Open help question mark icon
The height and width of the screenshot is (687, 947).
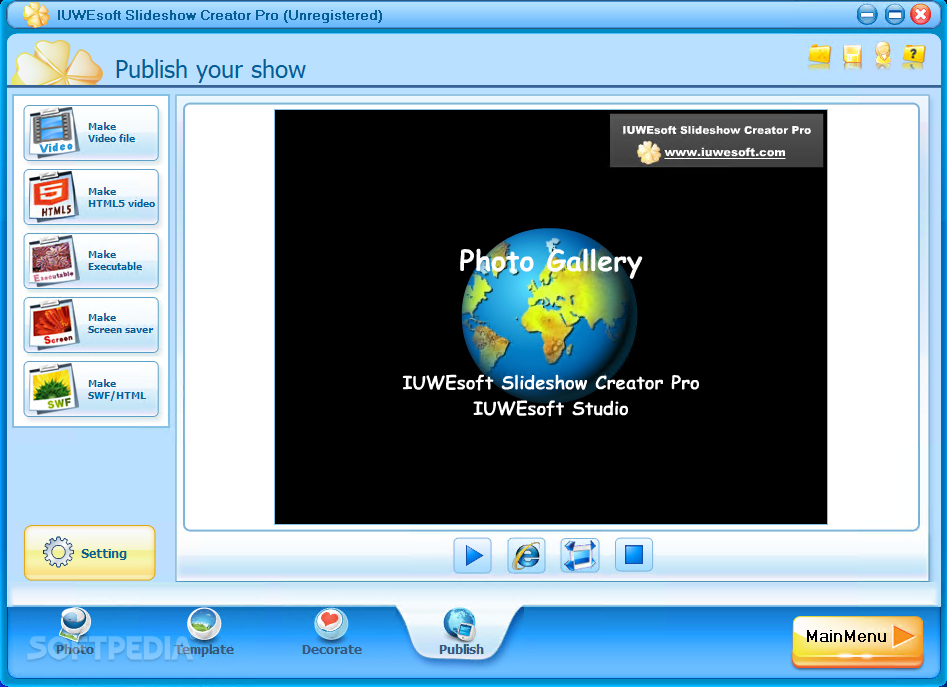913,56
